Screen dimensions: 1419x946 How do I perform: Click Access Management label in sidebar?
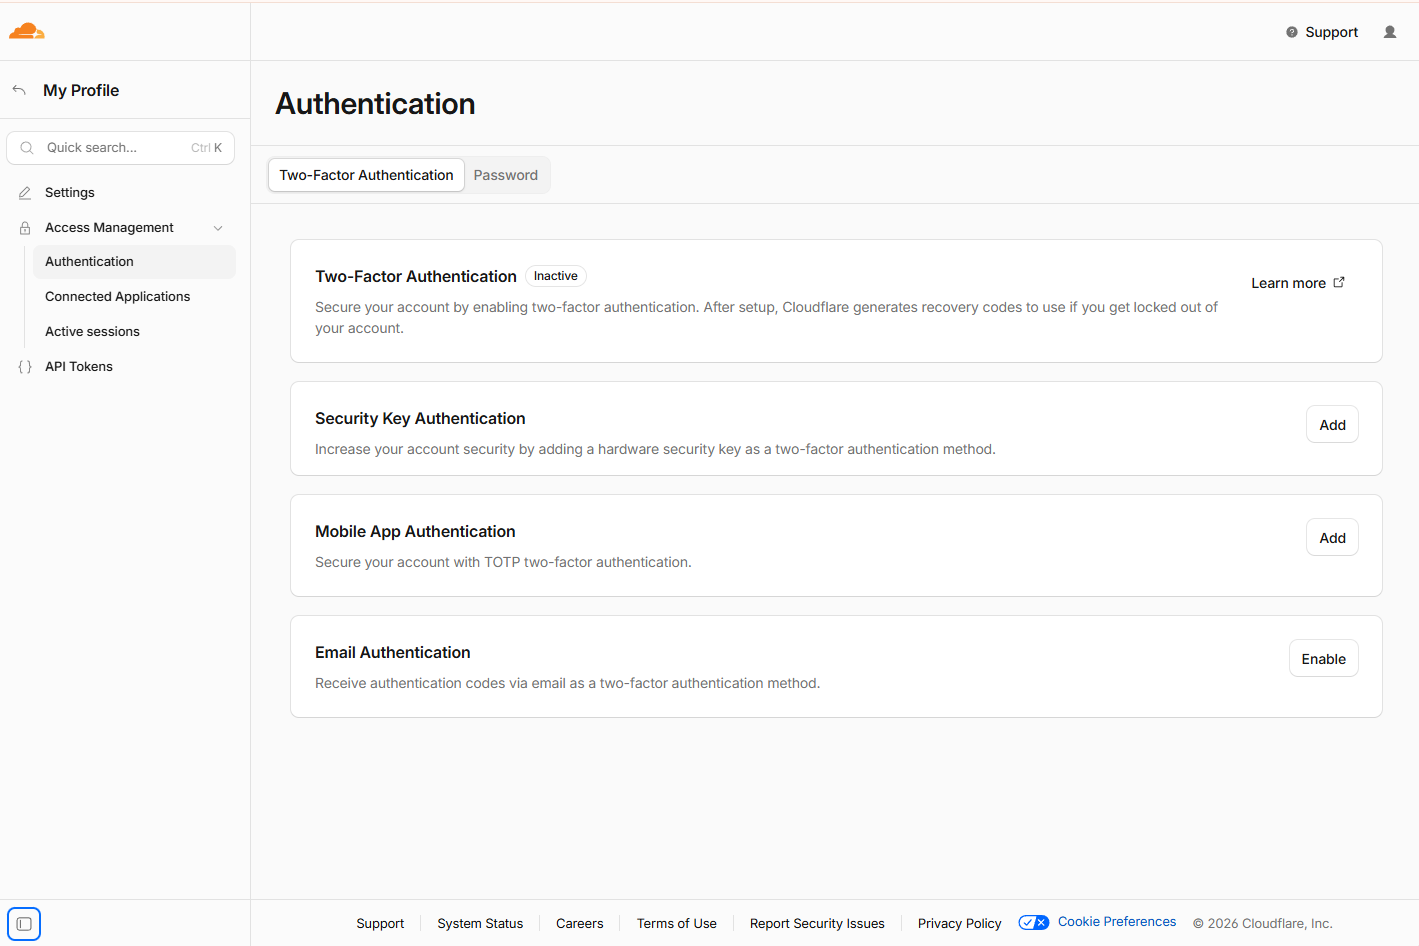point(109,228)
